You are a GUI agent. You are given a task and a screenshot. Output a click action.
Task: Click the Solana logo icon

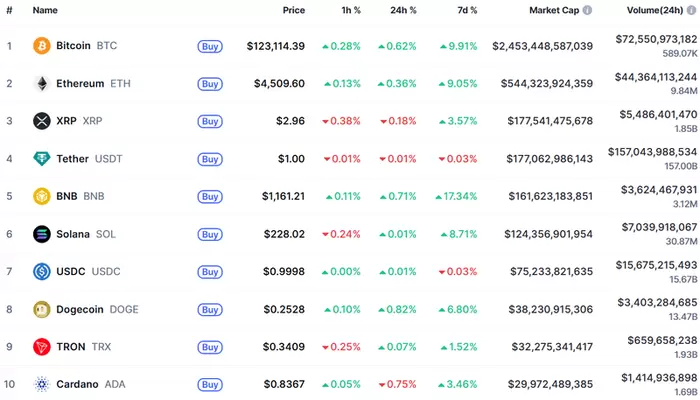(41, 234)
